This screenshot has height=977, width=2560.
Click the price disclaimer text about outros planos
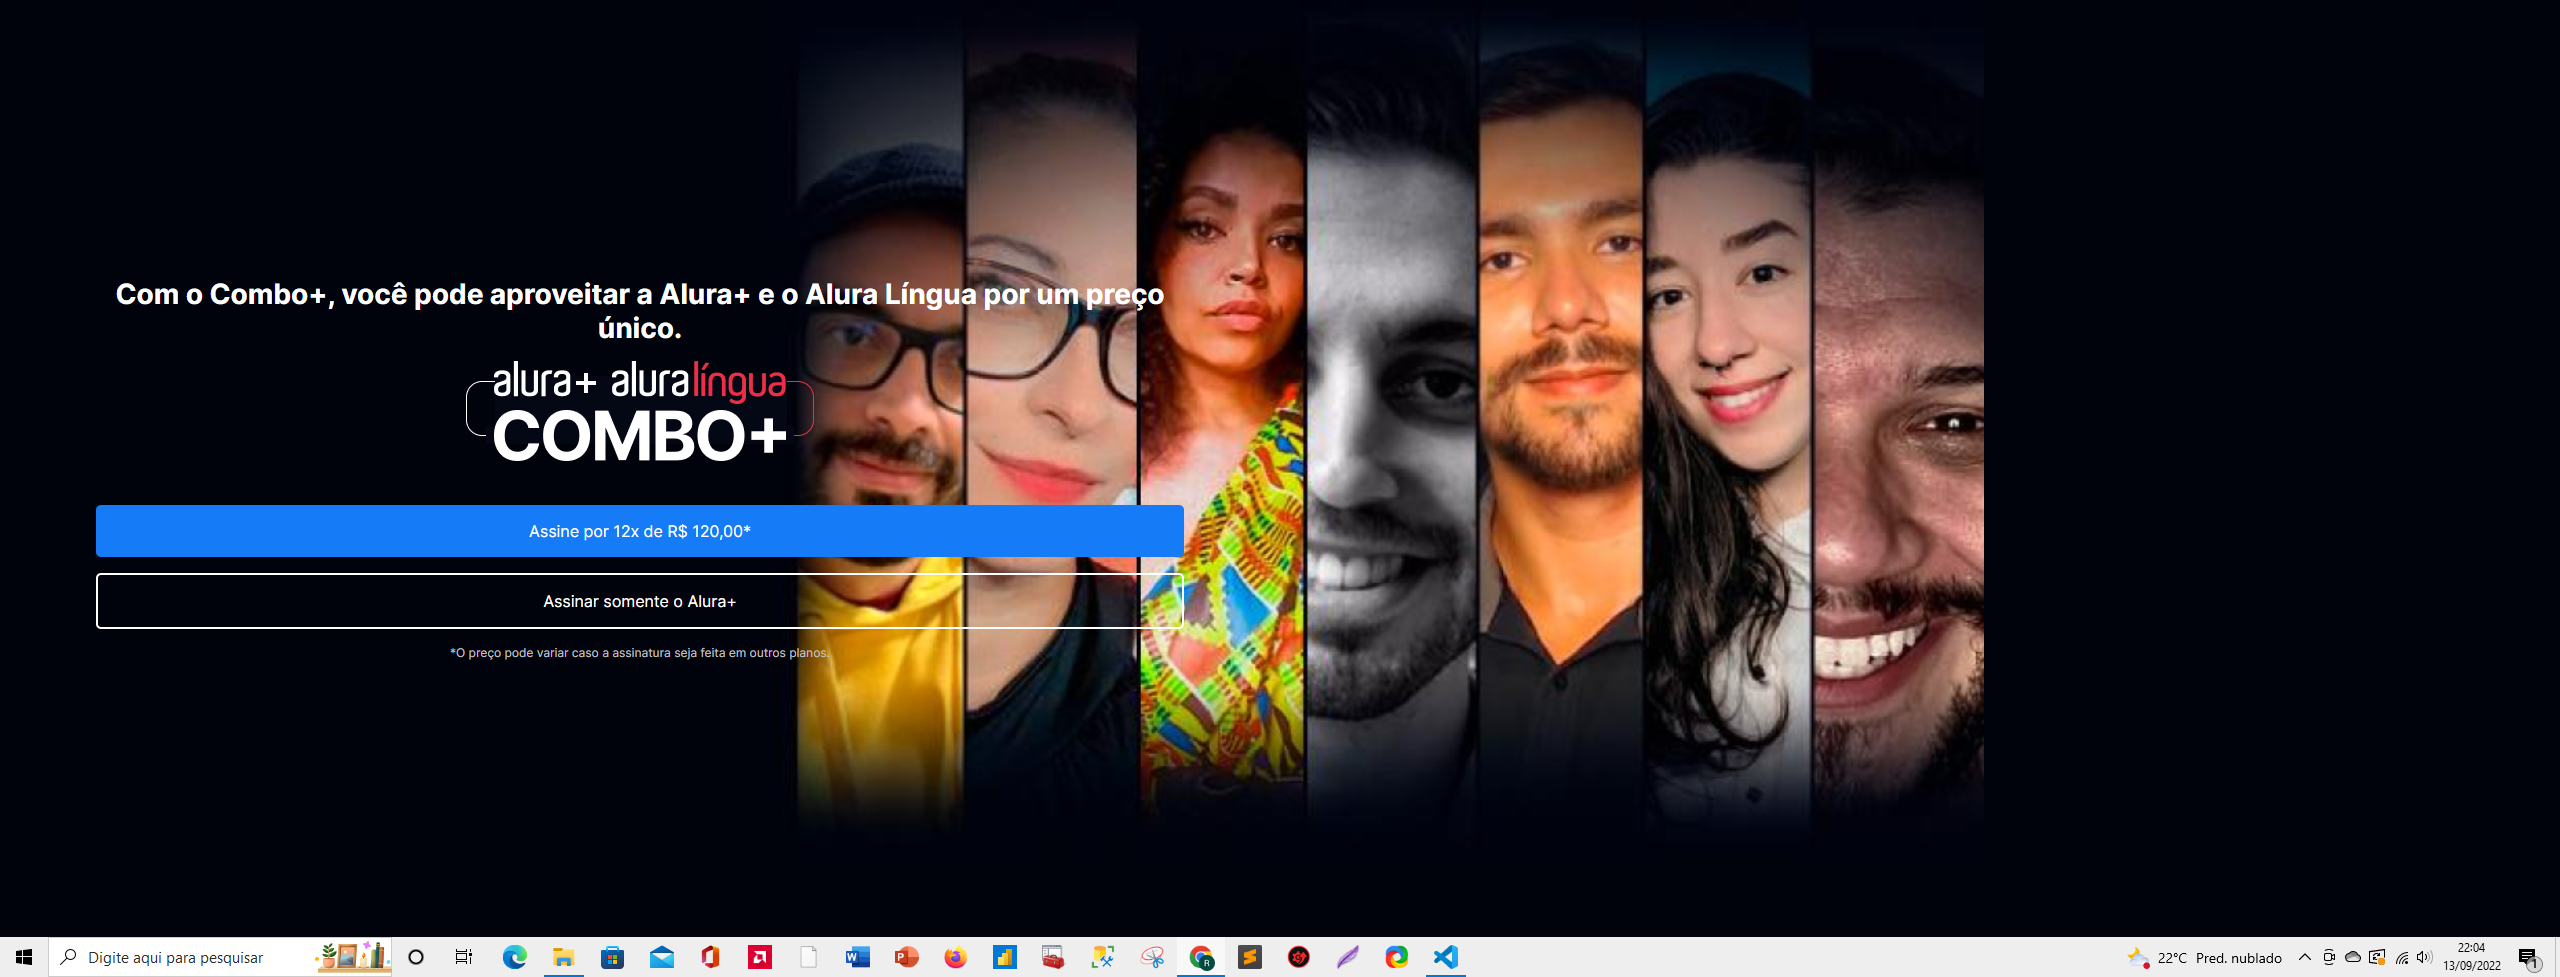[x=640, y=653]
